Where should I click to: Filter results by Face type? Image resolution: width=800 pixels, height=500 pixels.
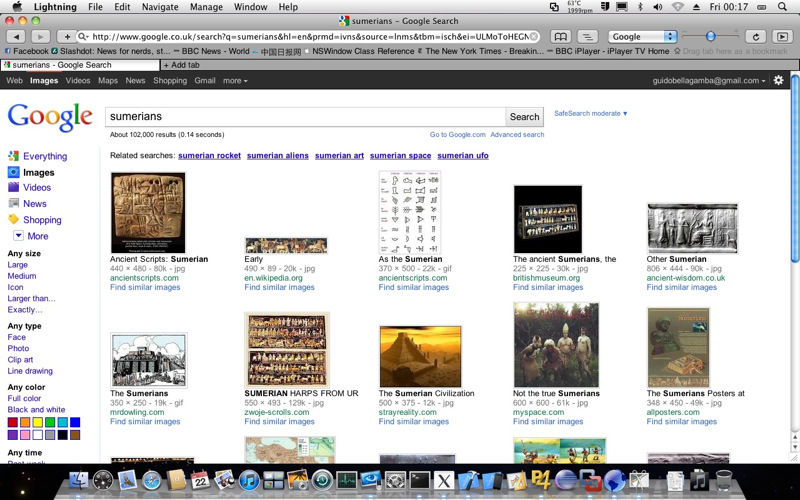pos(16,337)
